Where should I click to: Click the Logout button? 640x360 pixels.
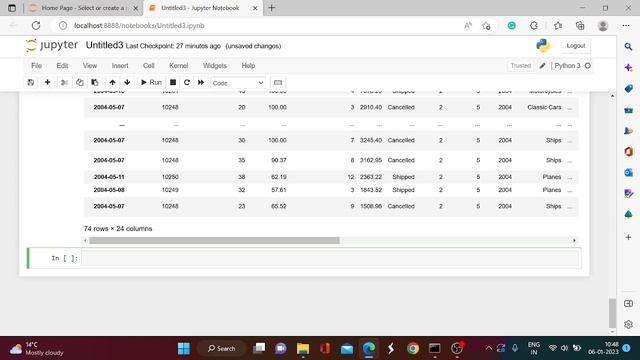tap(576, 46)
